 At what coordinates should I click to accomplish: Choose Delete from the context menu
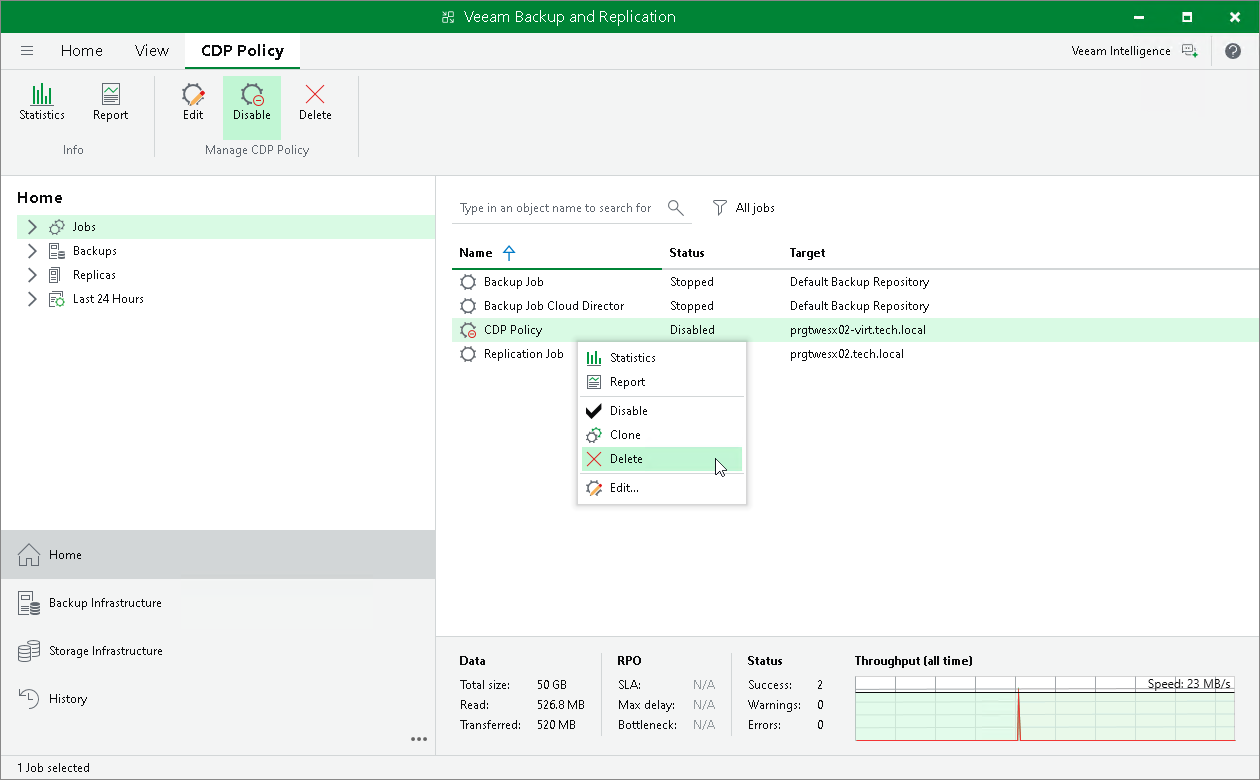(x=661, y=459)
